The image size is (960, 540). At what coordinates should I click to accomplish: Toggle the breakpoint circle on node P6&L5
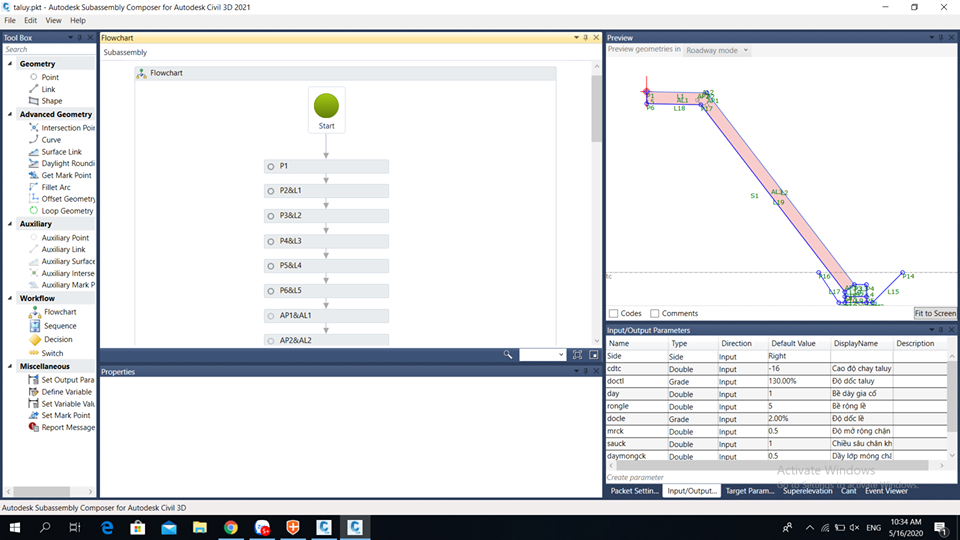271,291
